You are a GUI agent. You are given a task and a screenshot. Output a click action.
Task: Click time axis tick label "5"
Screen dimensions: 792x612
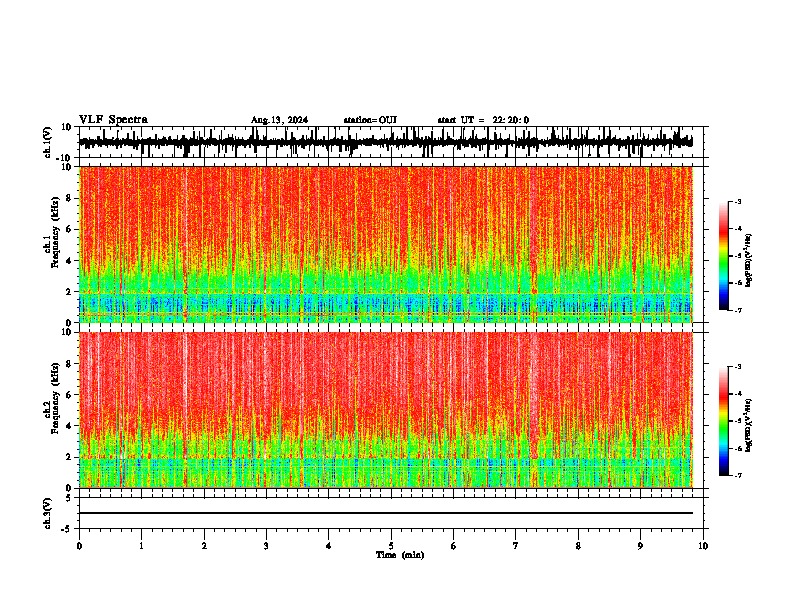click(391, 546)
